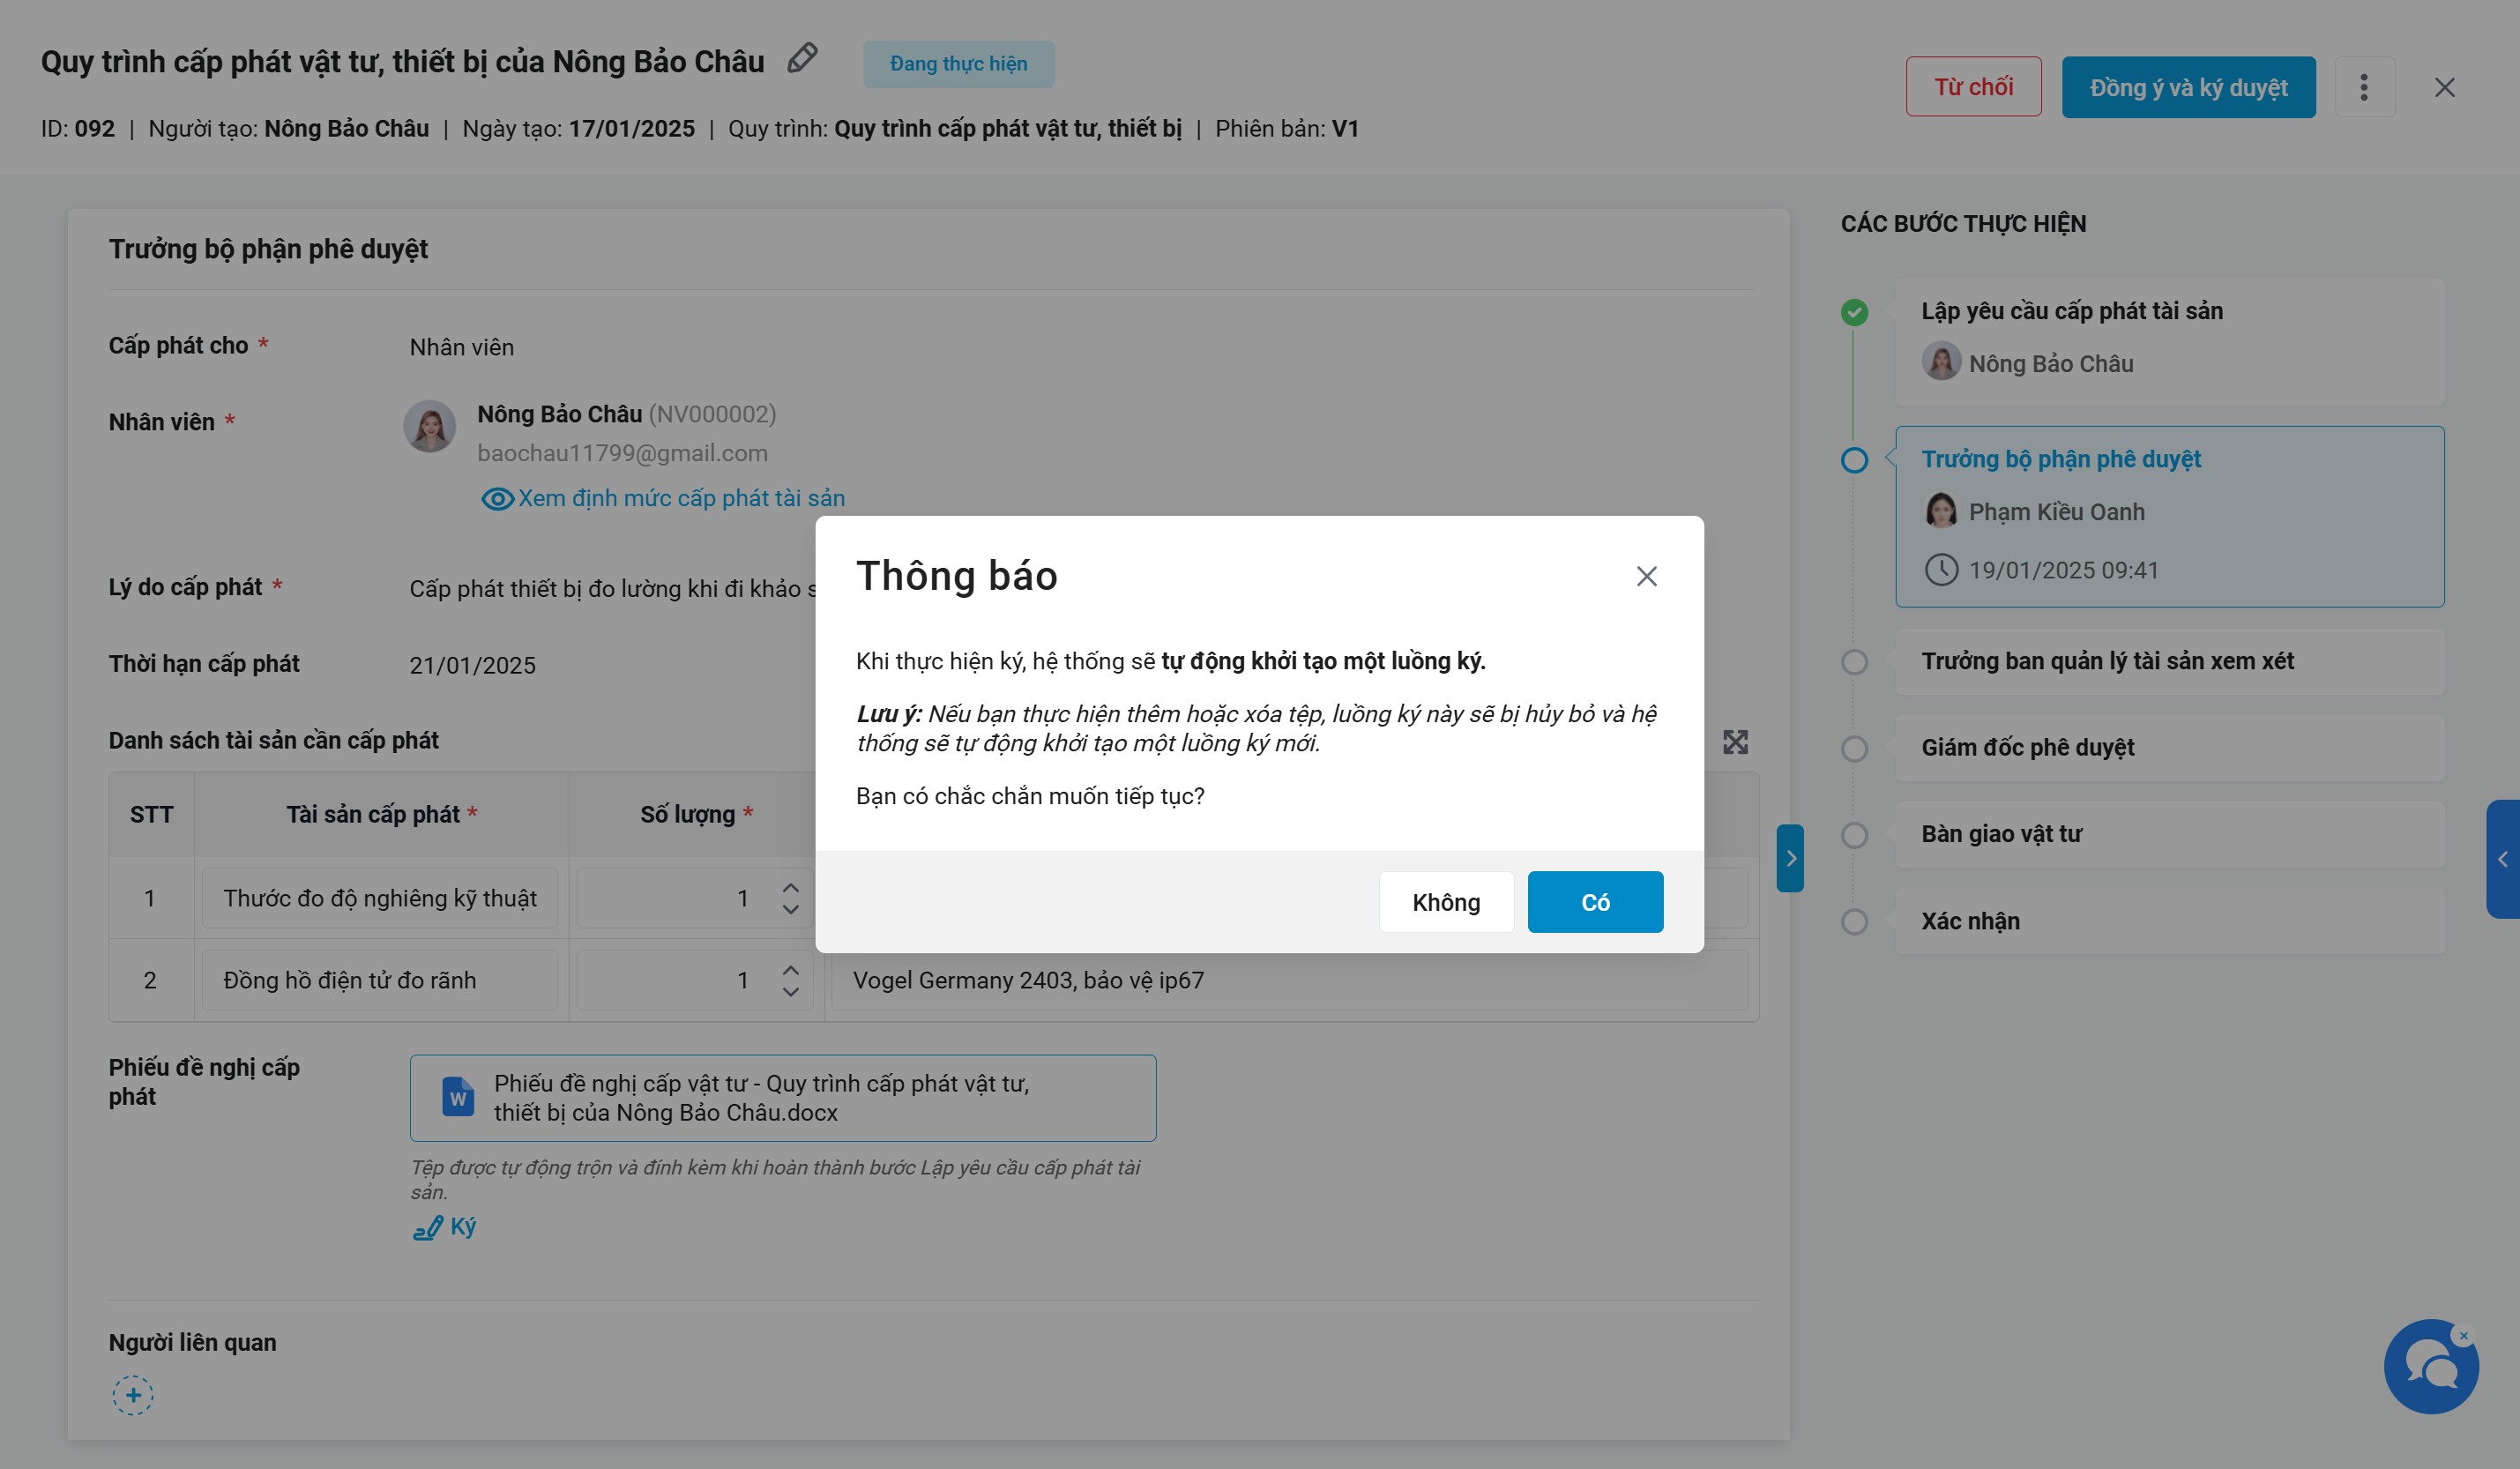Click the Không button to cancel

coord(1445,902)
